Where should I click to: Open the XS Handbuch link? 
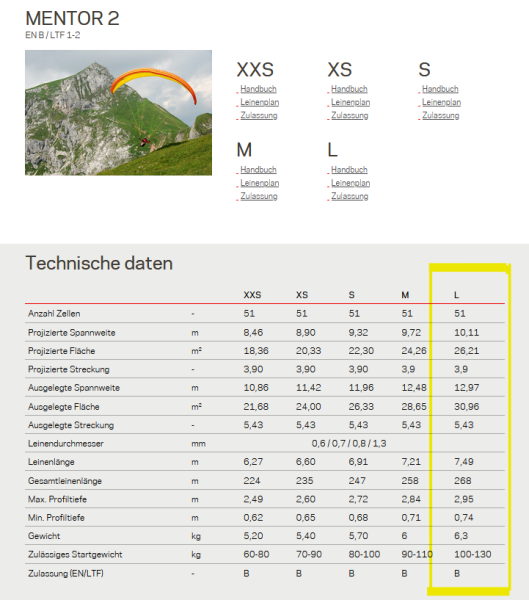coord(349,89)
